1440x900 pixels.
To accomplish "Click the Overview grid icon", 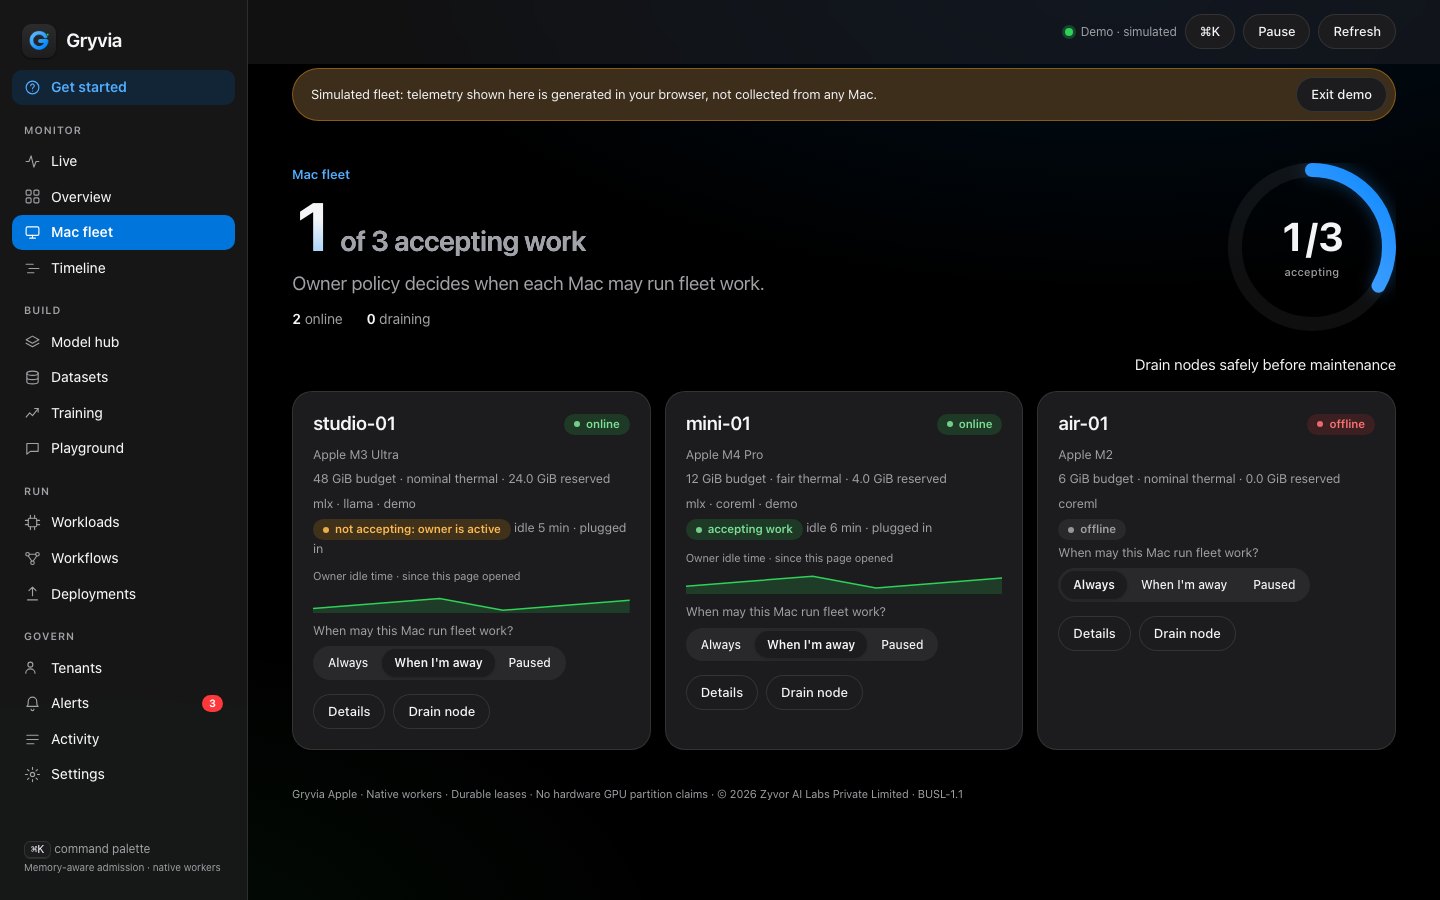I will [33, 197].
